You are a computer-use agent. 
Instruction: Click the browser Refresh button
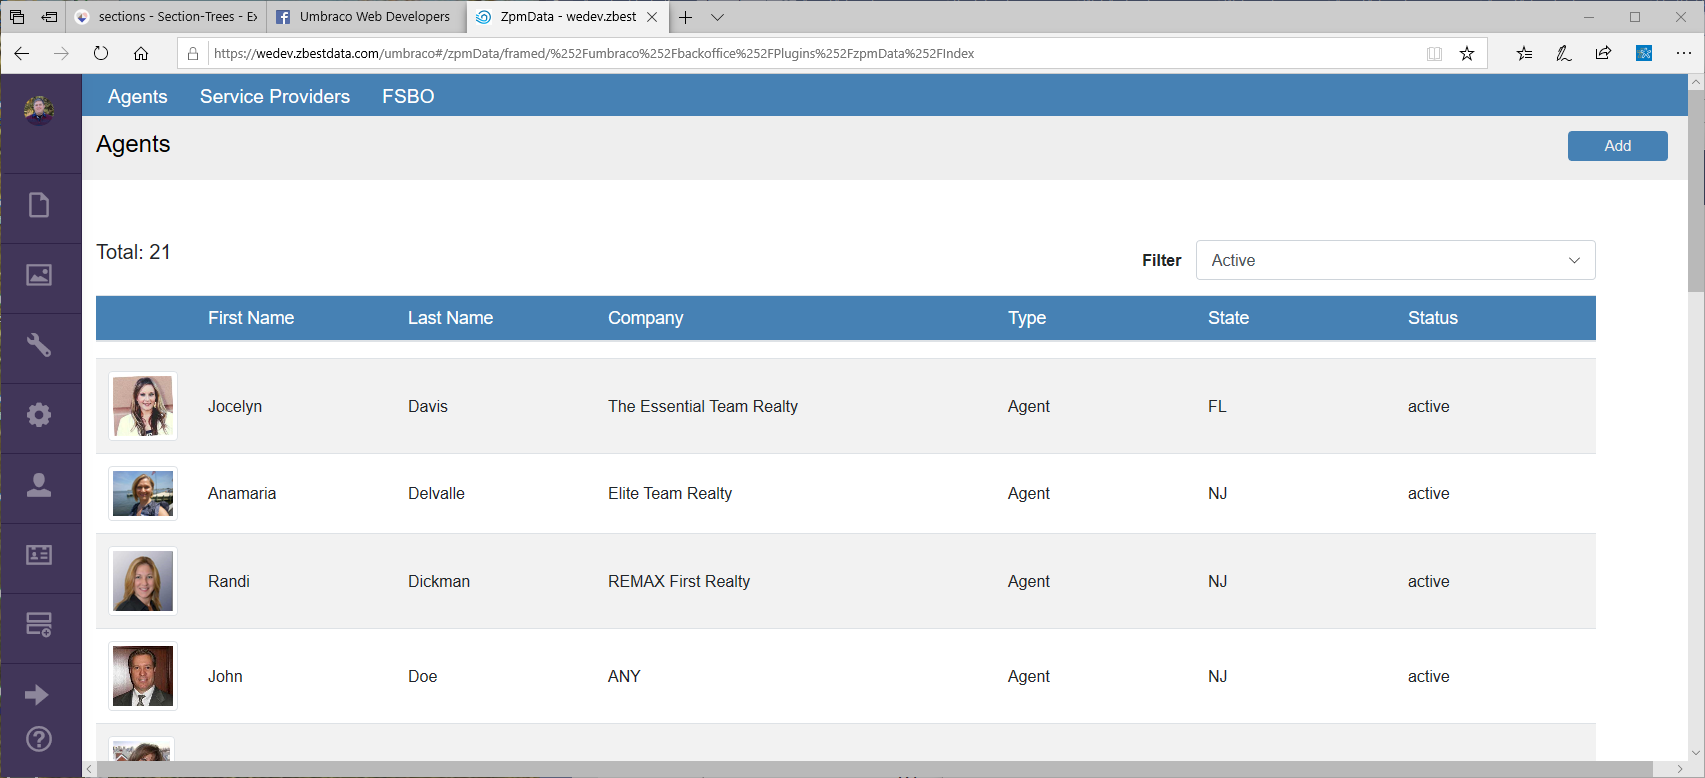(101, 53)
